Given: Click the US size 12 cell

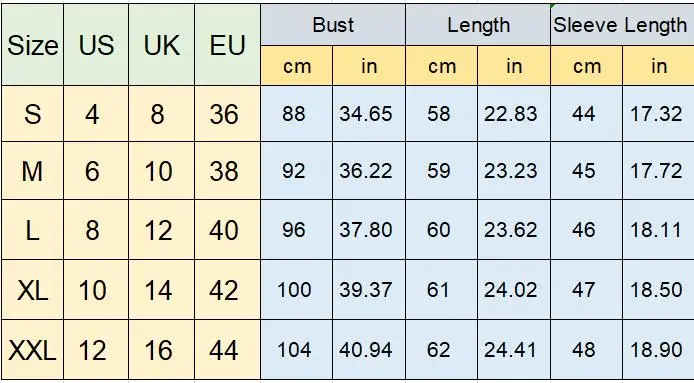Looking at the screenshot, I should point(96,350).
